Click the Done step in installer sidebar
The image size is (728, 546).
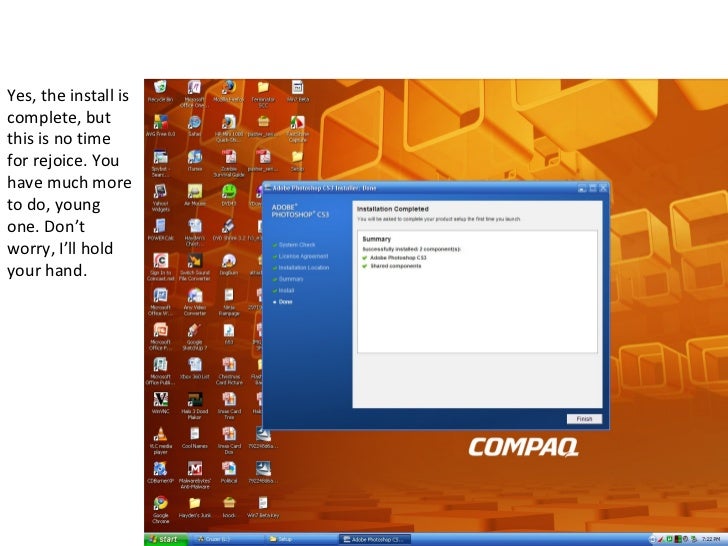(283, 302)
